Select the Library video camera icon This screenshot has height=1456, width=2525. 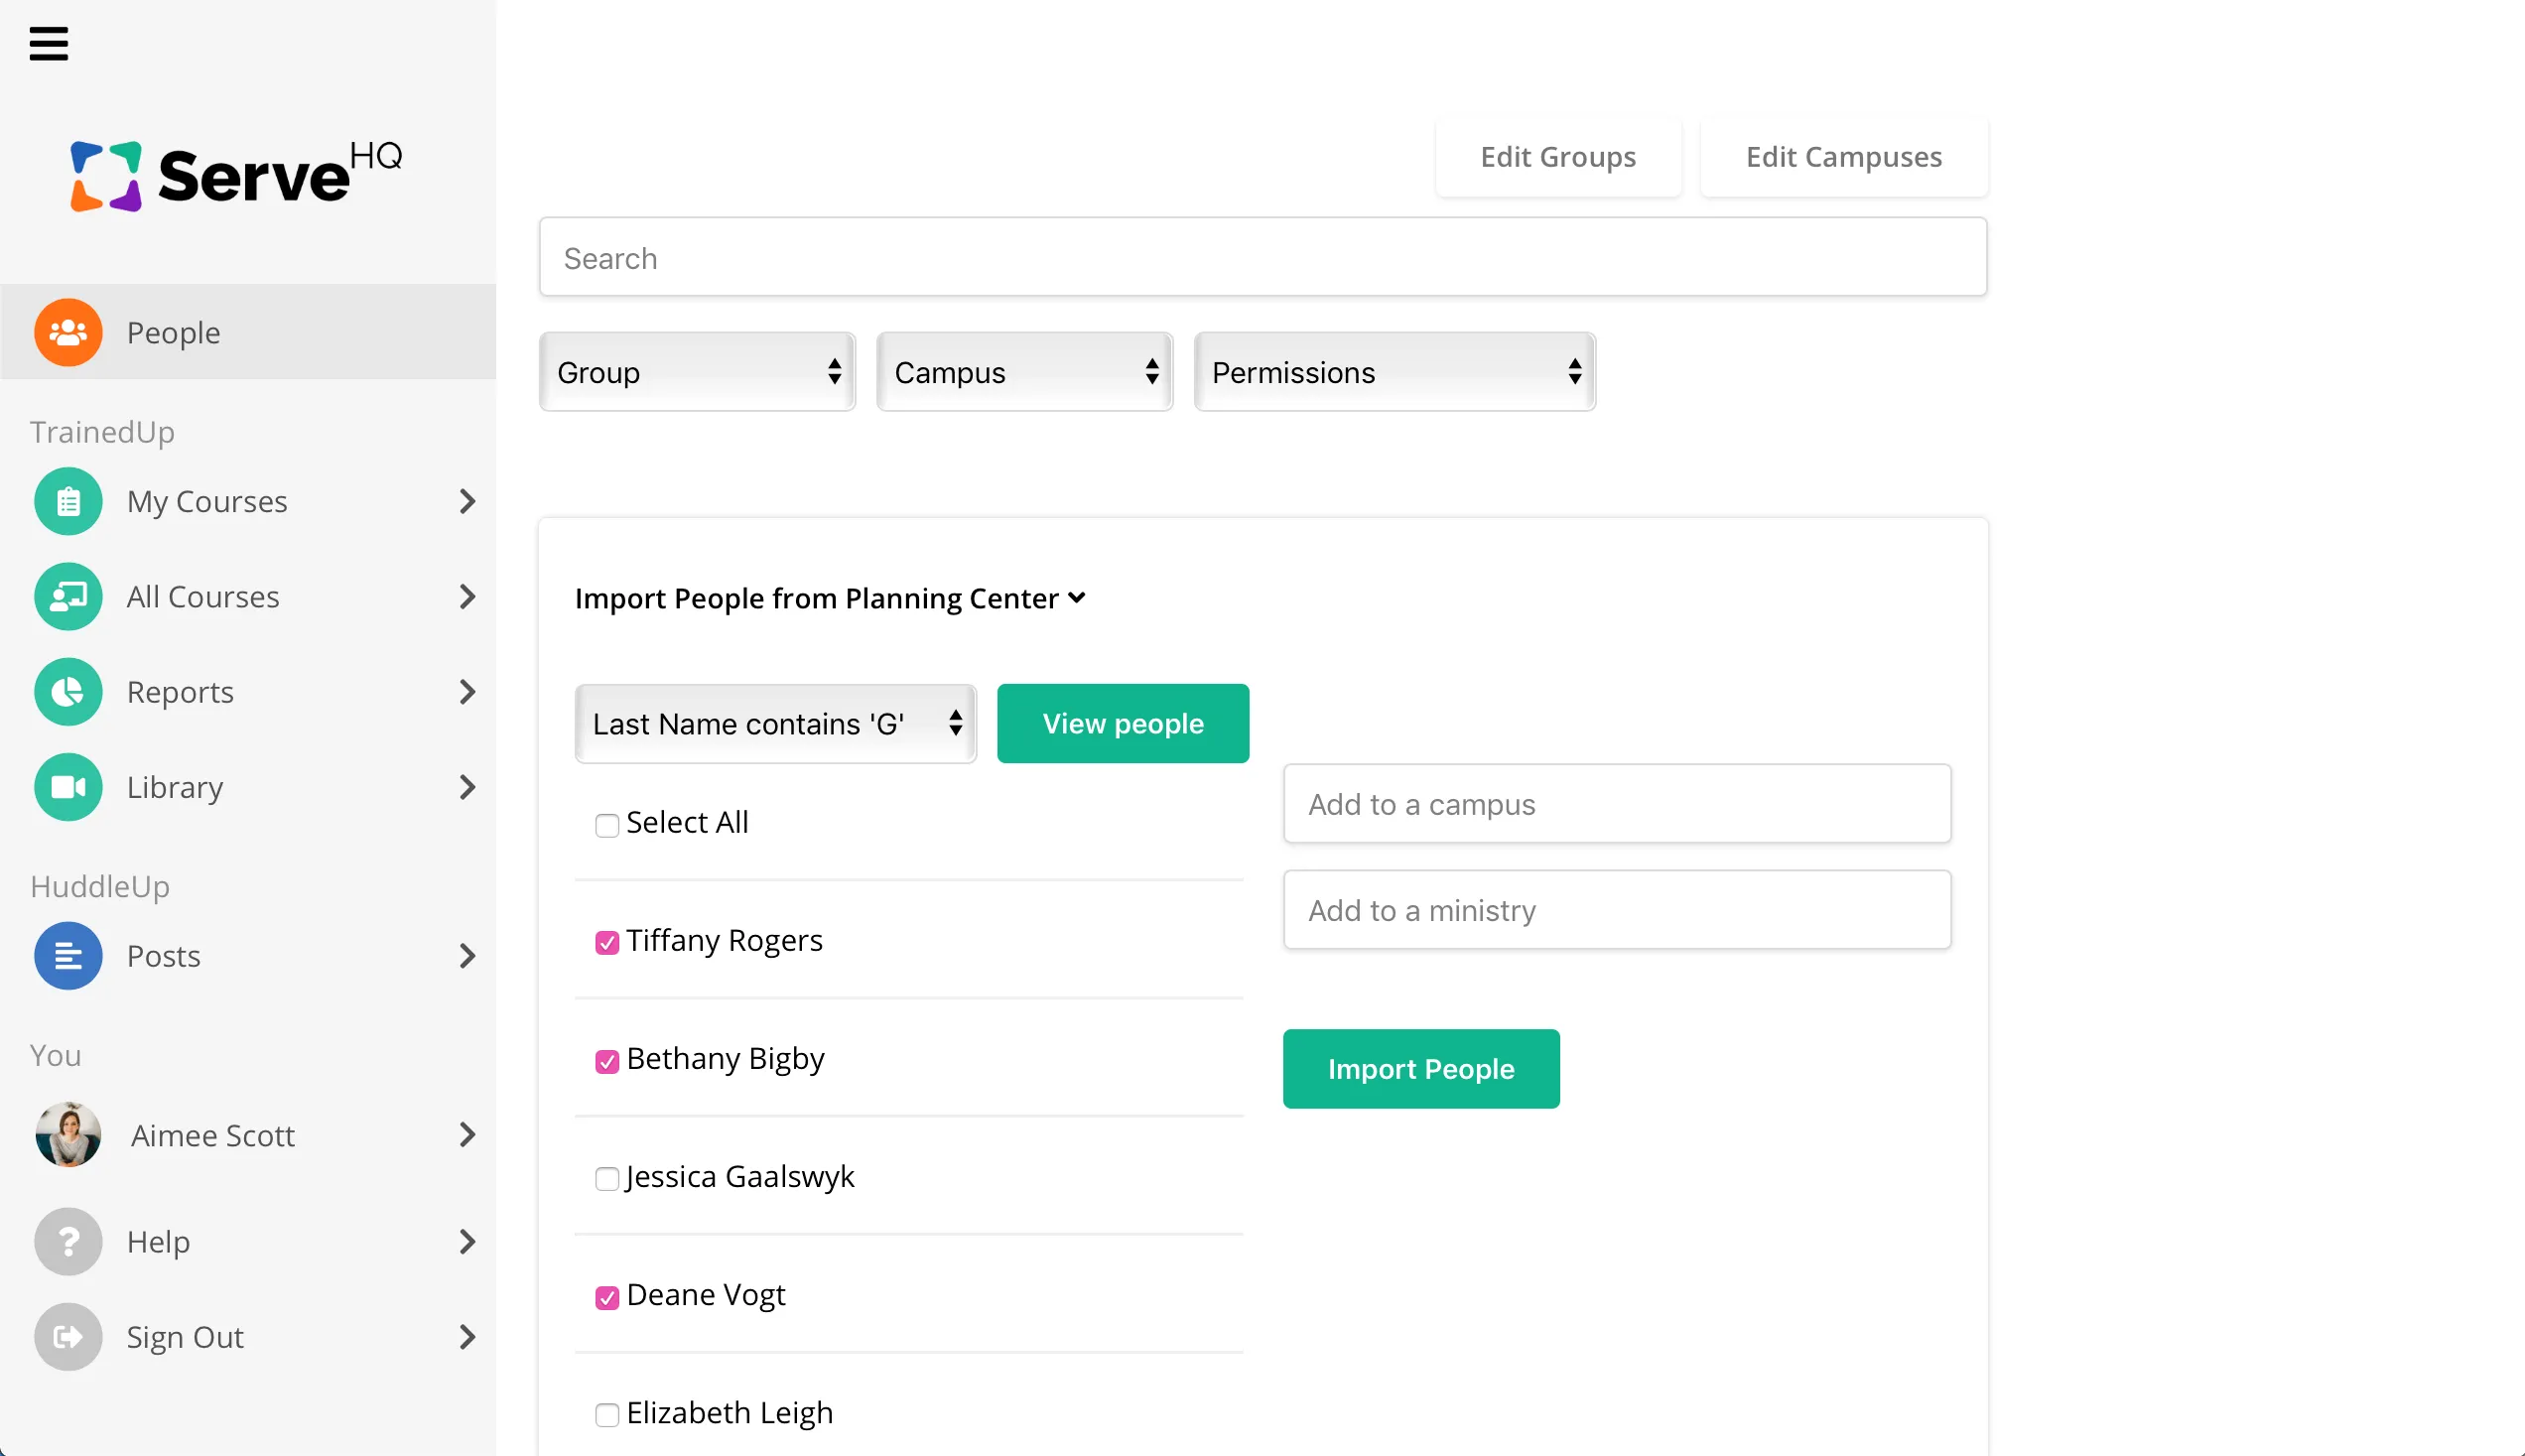pos(67,787)
